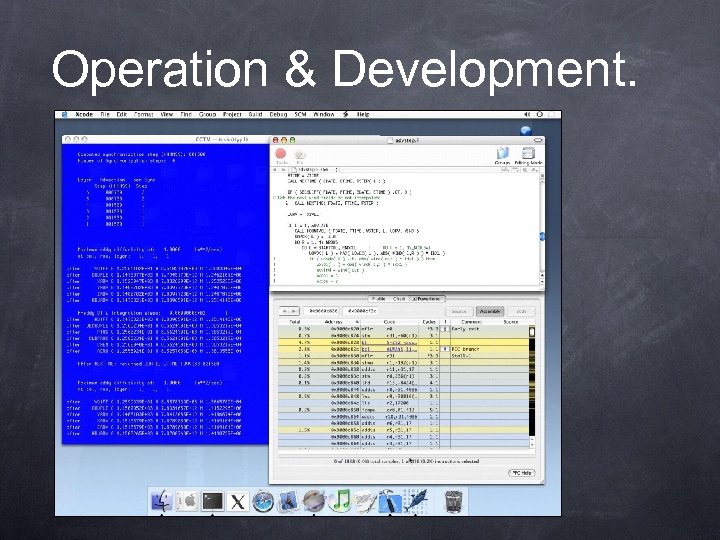The image size is (720, 540).
Task: Switch to Xcode in the Dock
Action: 390,501
